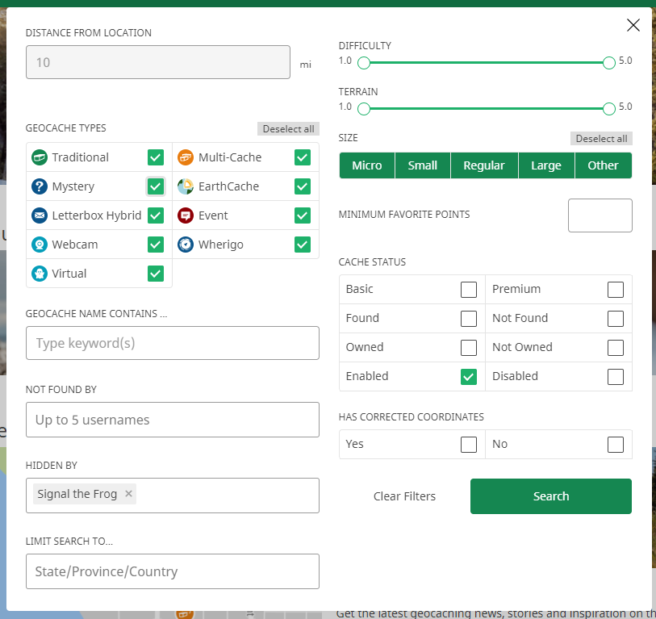Click the Virtual cache ghost icon
The image size is (656, 619).
coord(39,273)
